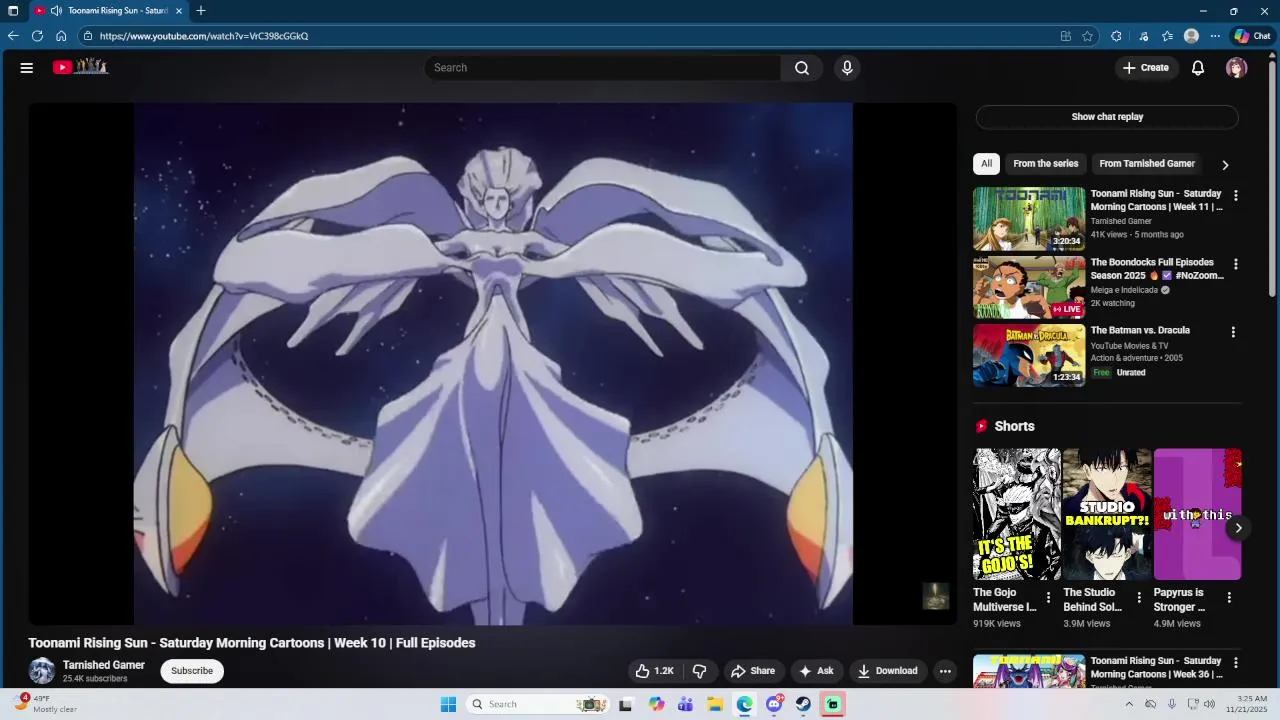The width and height of the screenshot is (1280, 720).
Task: Open The Batman vs. Dracula thumbnail
Action: tap(1029, 355)
